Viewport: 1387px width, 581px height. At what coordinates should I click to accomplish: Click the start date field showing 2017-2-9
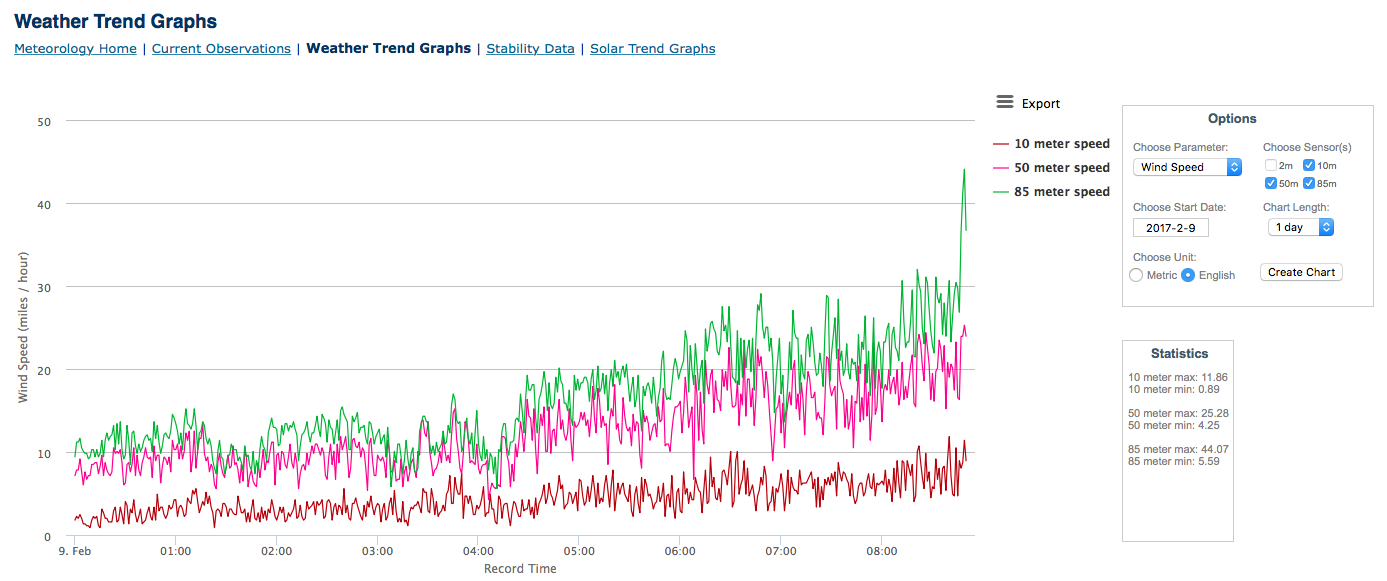pyautogui.click(x=1171, y=227)
